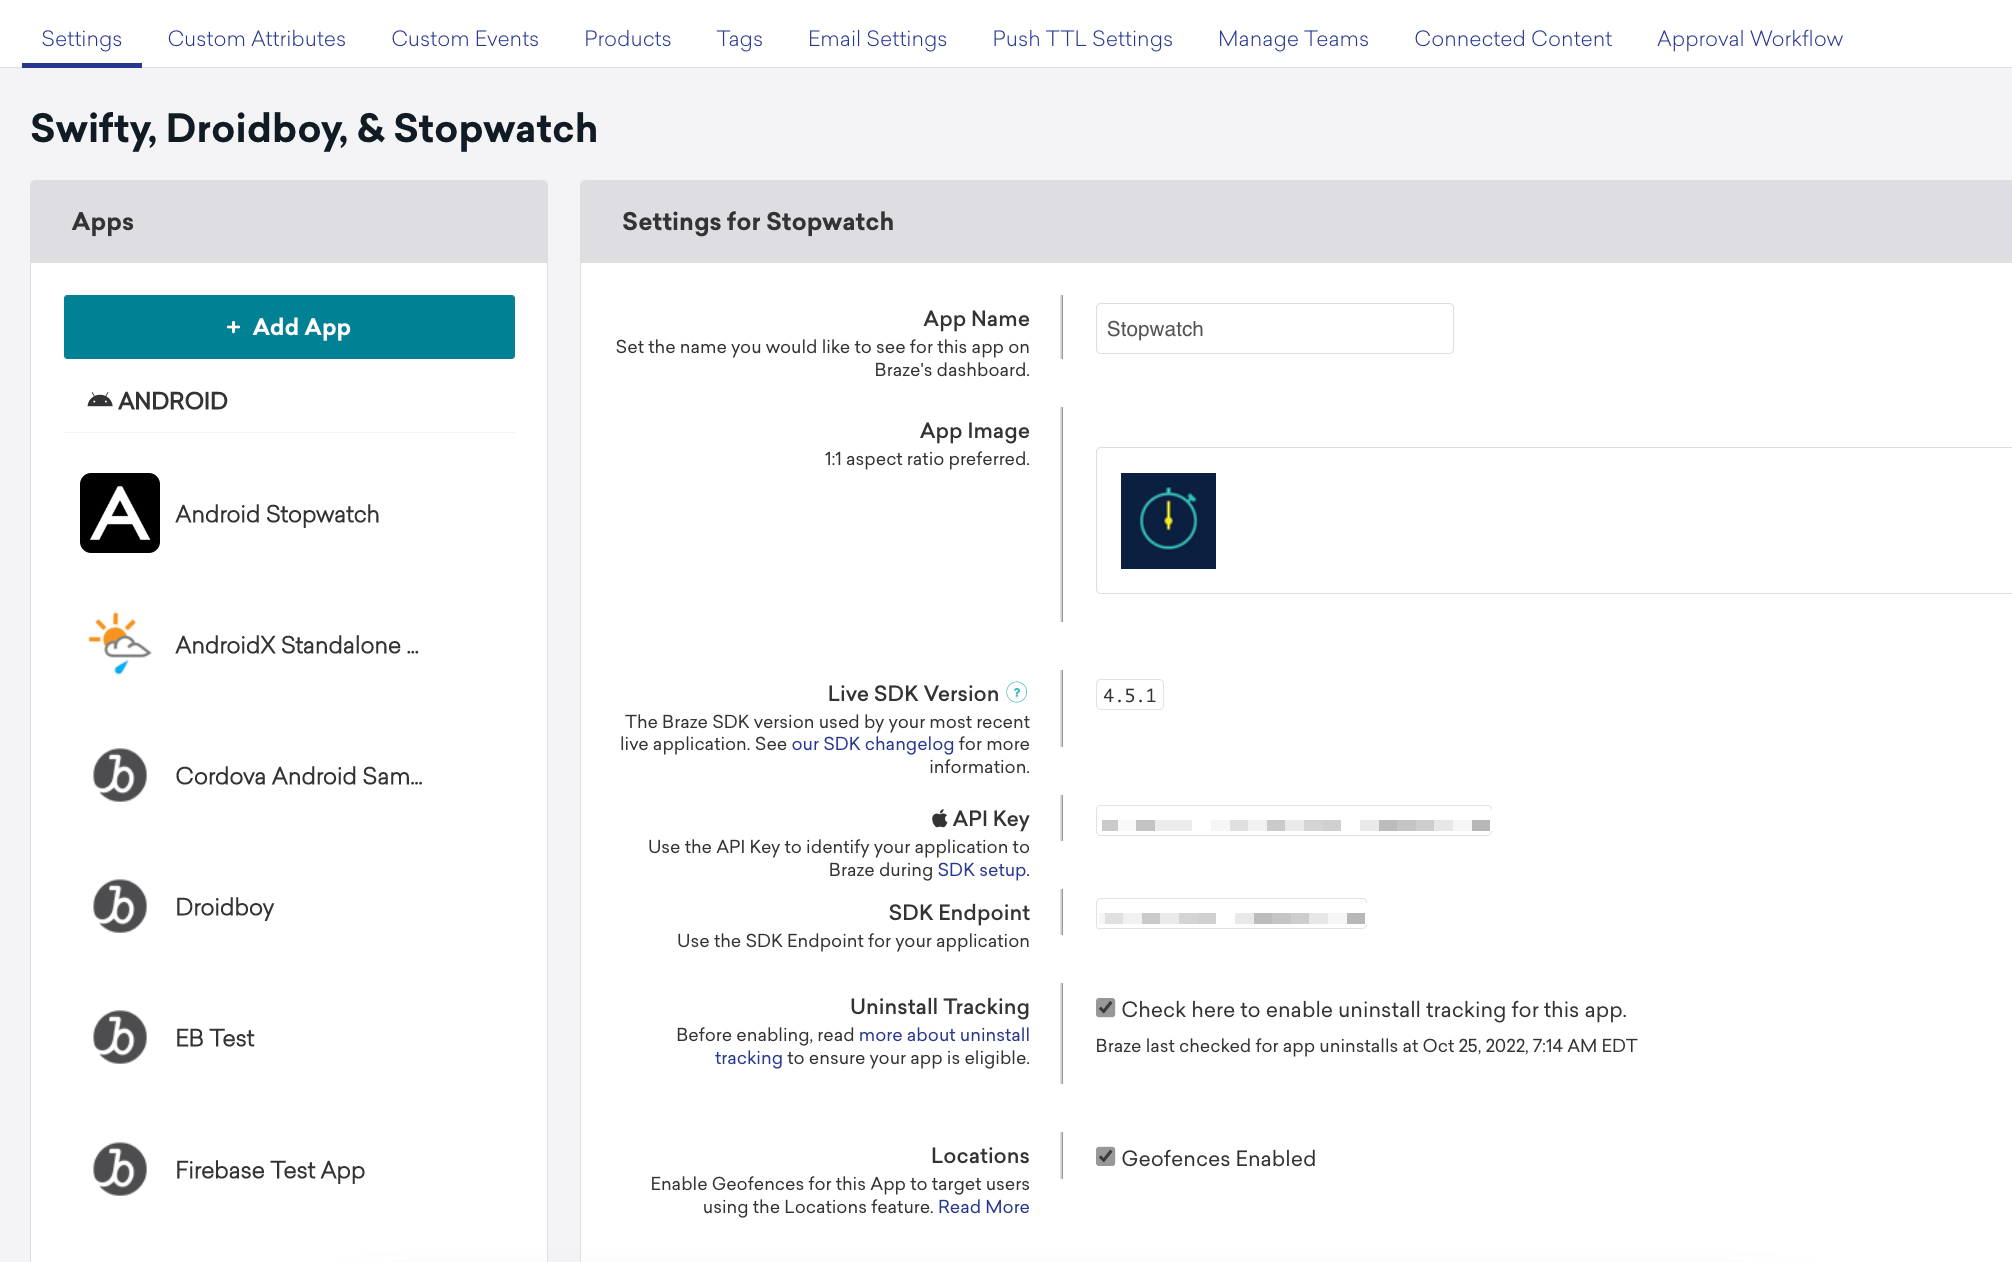Click the Android robot icon heading
The image size is (2012, 1262).
100,401
